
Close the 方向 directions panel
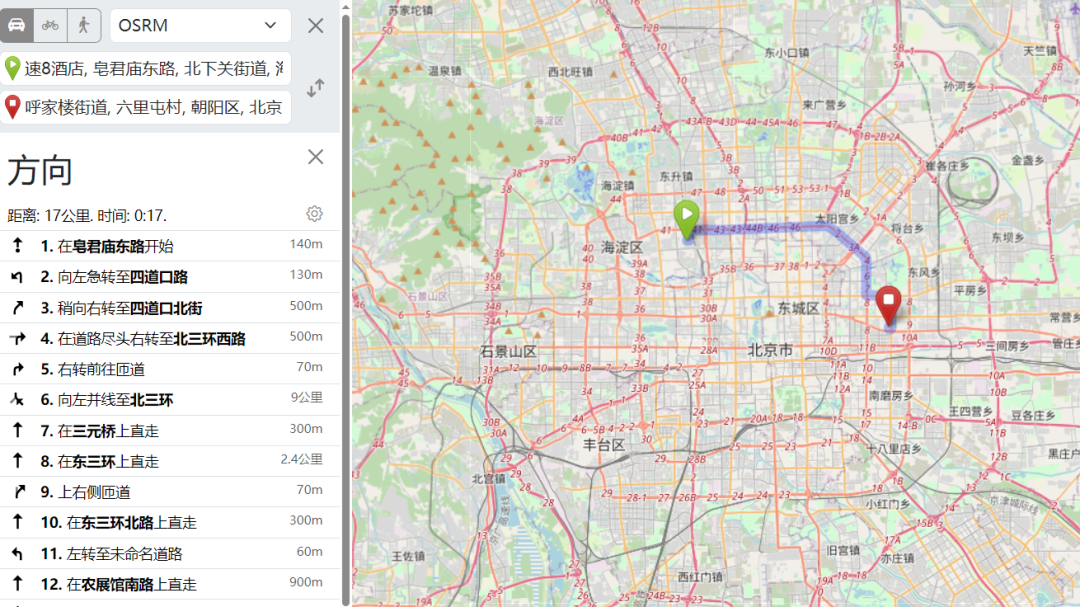click(315, 157)
